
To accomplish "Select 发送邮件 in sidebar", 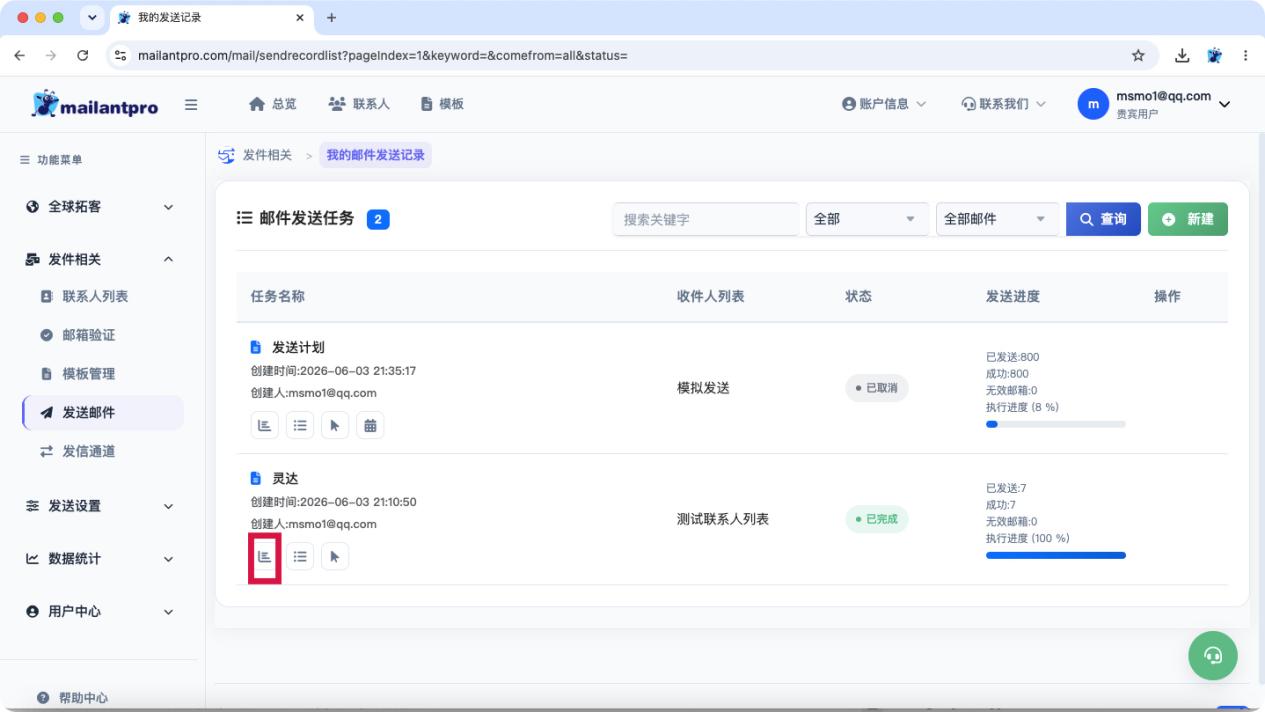I will (x=103, y=413).
